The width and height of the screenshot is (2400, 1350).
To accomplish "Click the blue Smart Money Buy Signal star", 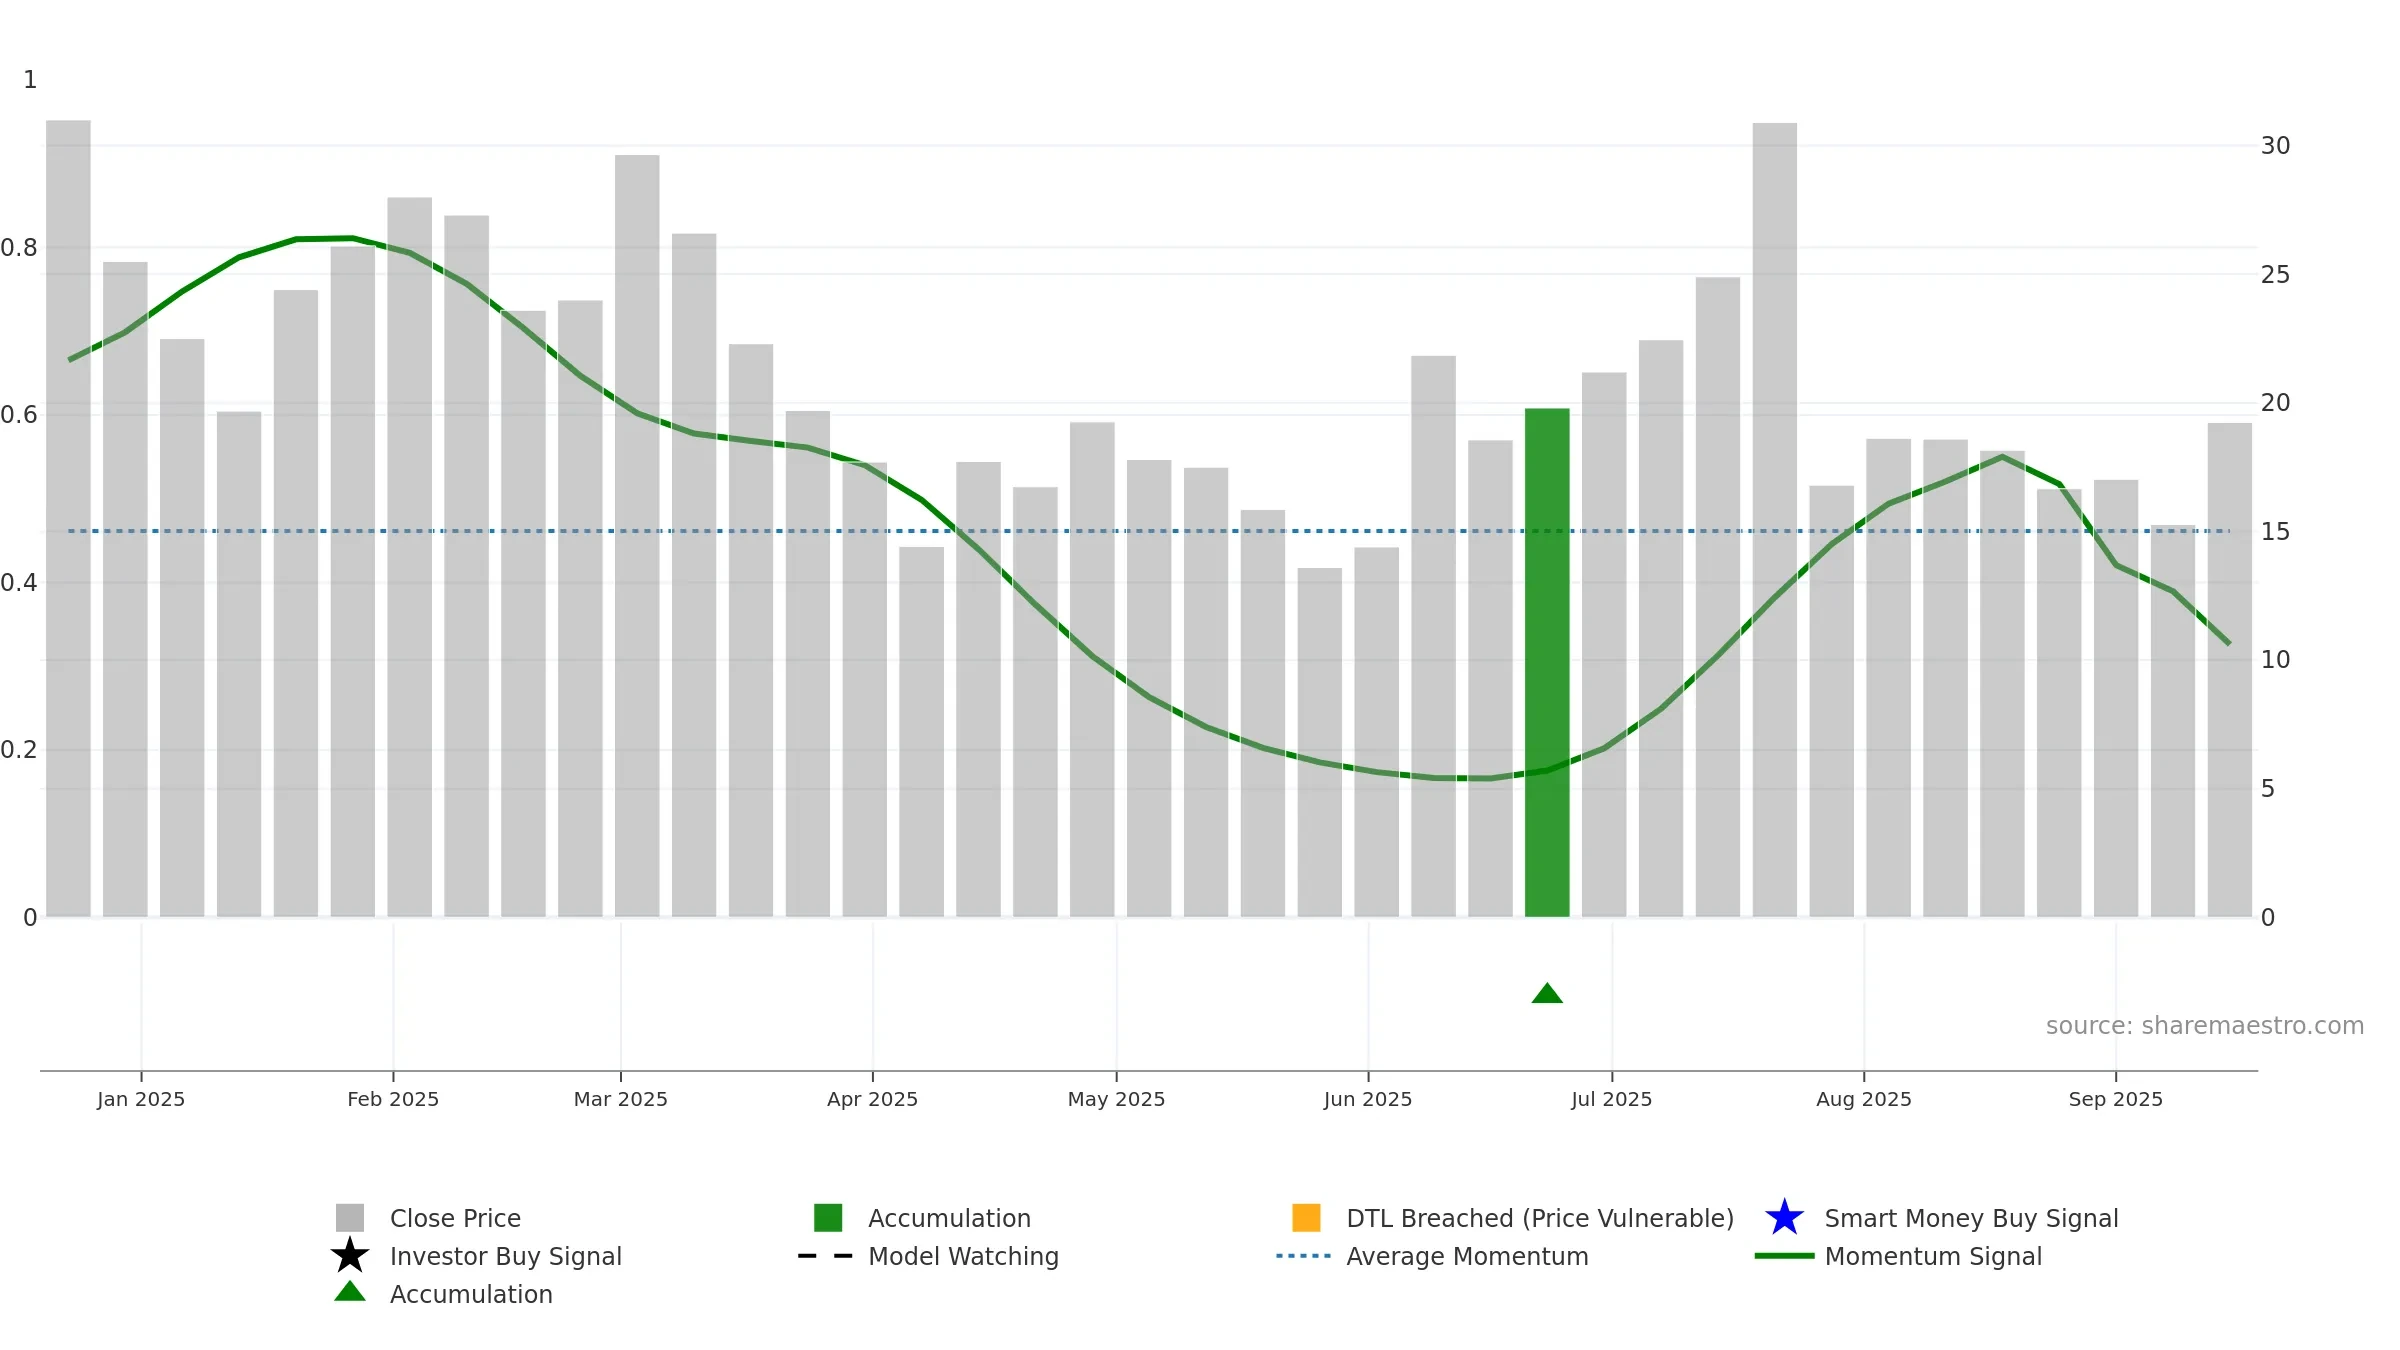I will coord(1784,1218).
